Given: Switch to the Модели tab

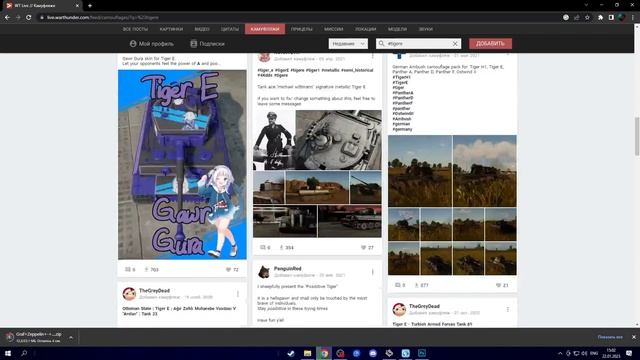Looking at the screenshot, I should click(397, 29).
